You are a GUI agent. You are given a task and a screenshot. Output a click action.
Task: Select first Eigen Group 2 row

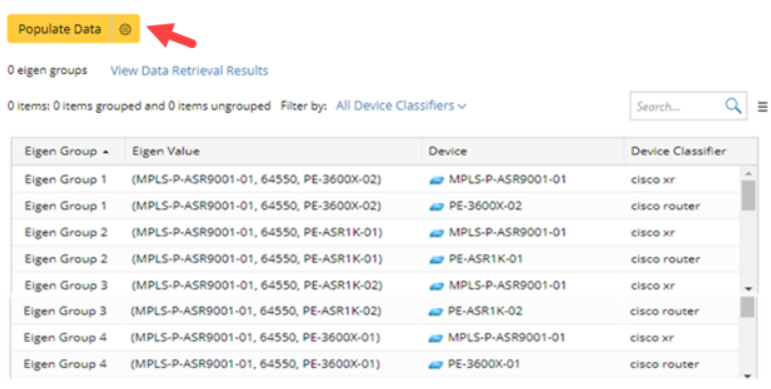(x=376, y=233)
